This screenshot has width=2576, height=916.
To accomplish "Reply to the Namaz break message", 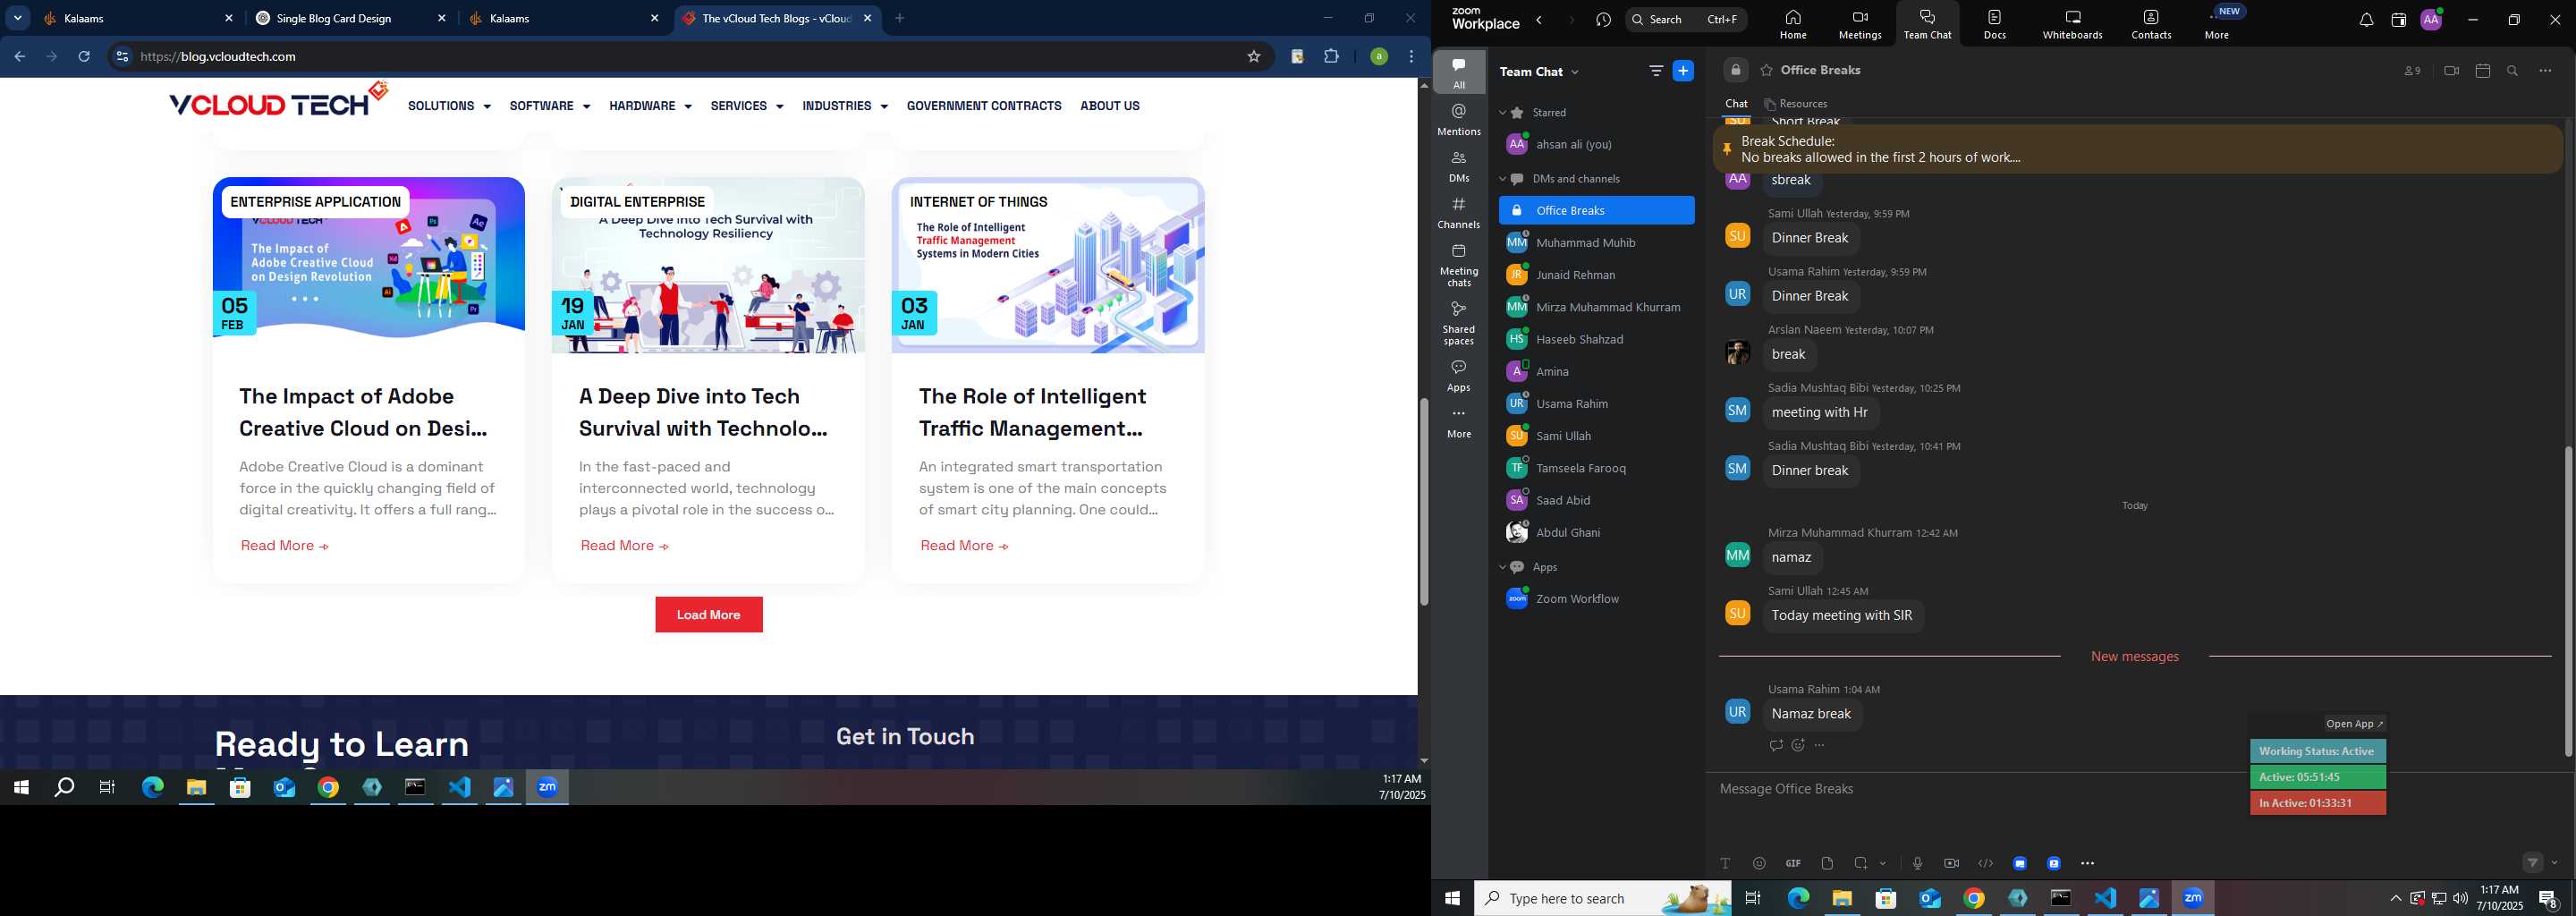I will pyautogui.click(x=1775, y=745).
